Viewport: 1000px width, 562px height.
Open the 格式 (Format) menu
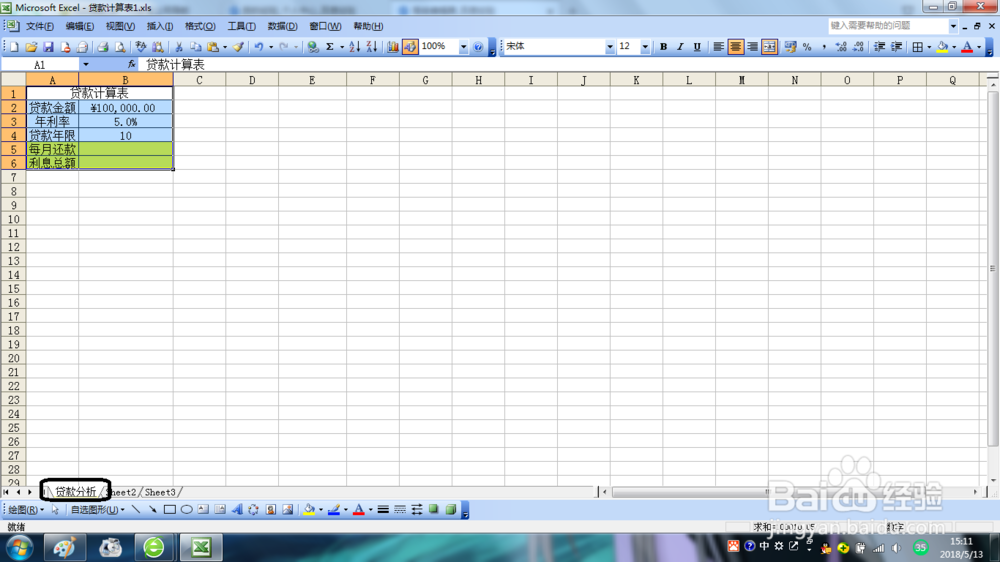click(200, 26)
